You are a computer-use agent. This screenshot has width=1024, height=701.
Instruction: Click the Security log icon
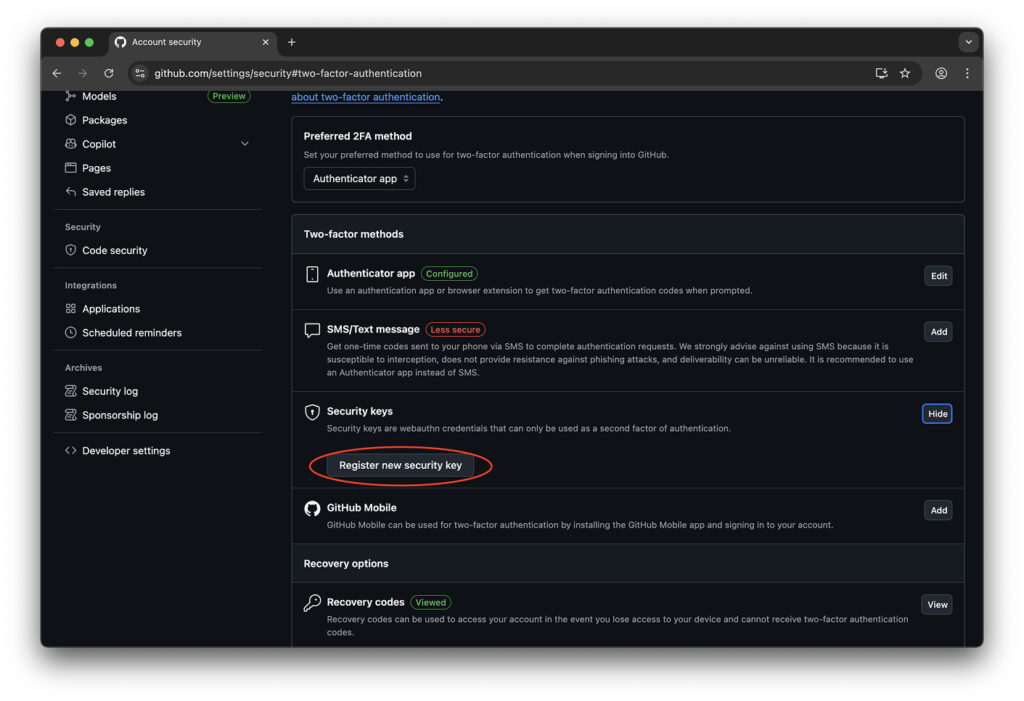[x=71, y=391]
